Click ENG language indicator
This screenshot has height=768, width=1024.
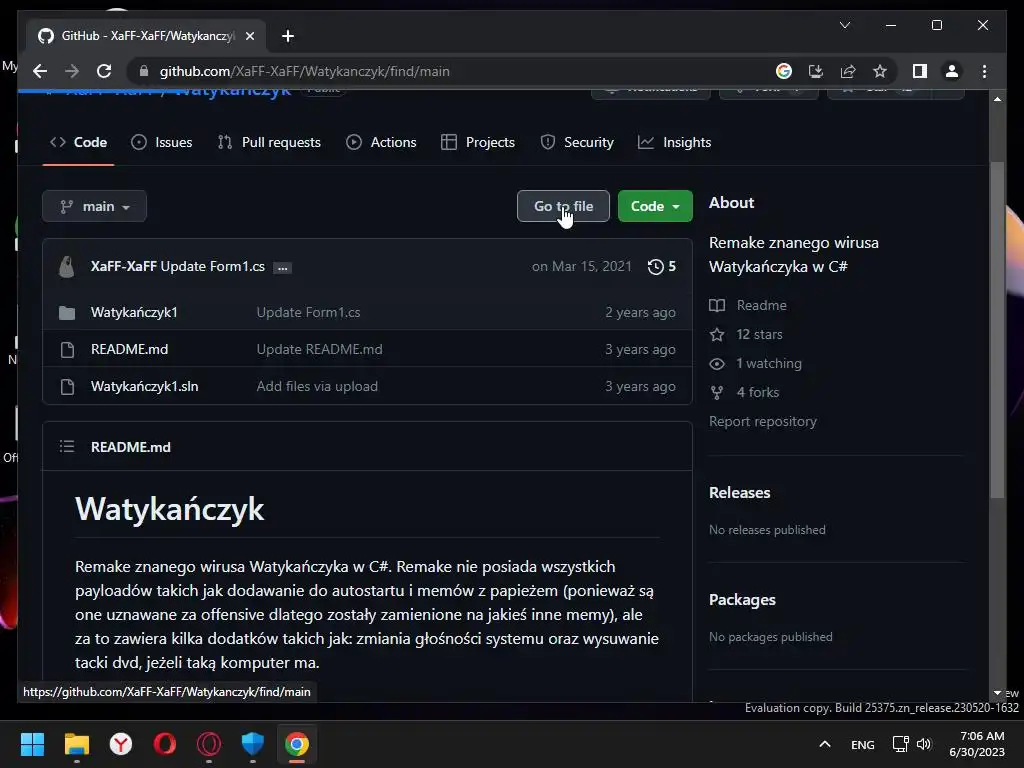(x=863, y=744)
